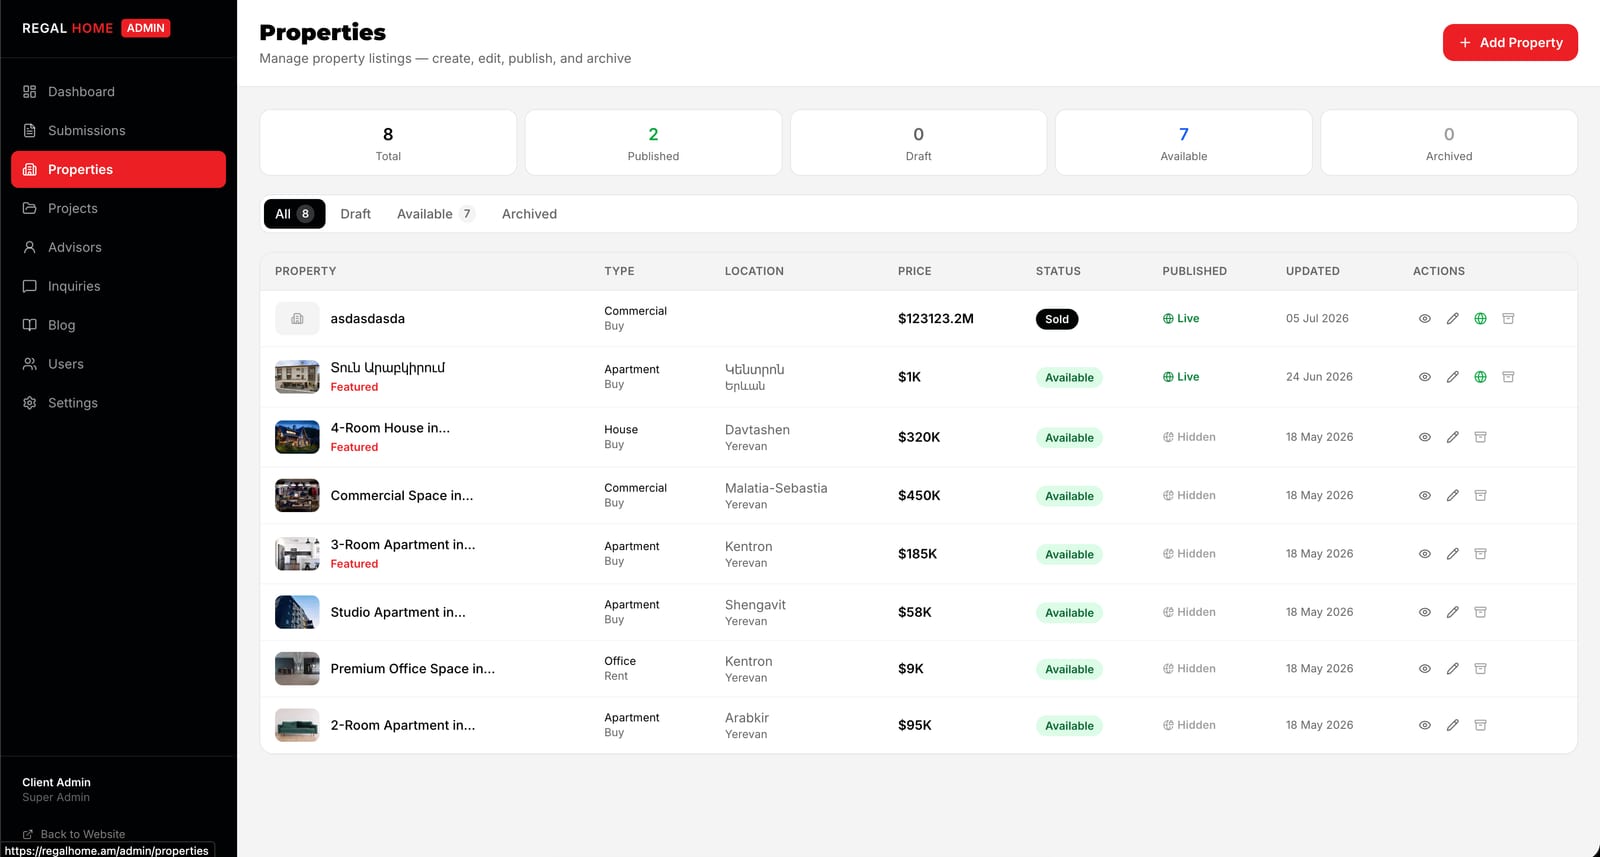Click the 05 Jul 2026 updated date
1600x857 pixels.
click(1317, 319)
